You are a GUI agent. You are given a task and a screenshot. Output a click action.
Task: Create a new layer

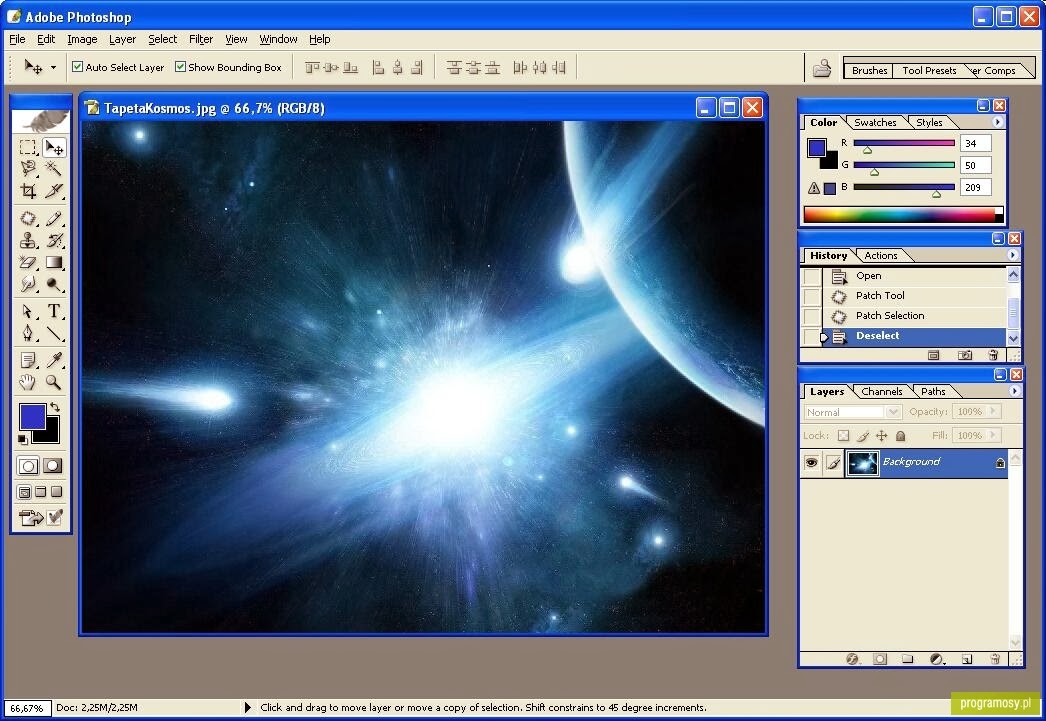(x=967, y=659)
